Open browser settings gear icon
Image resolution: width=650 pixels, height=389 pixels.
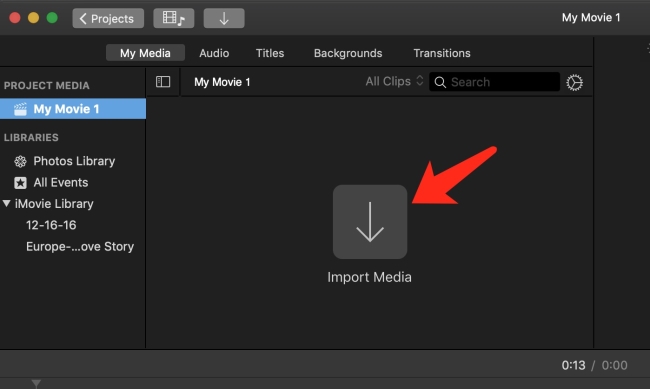click(x=575, y=83)
